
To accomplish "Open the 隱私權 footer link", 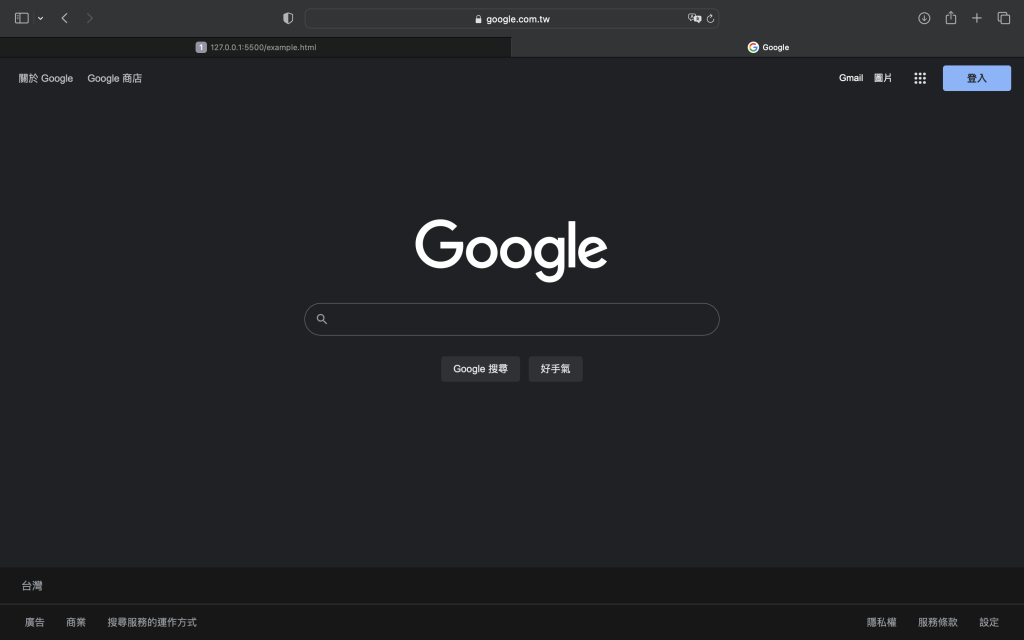I will [x=882, y=622].
